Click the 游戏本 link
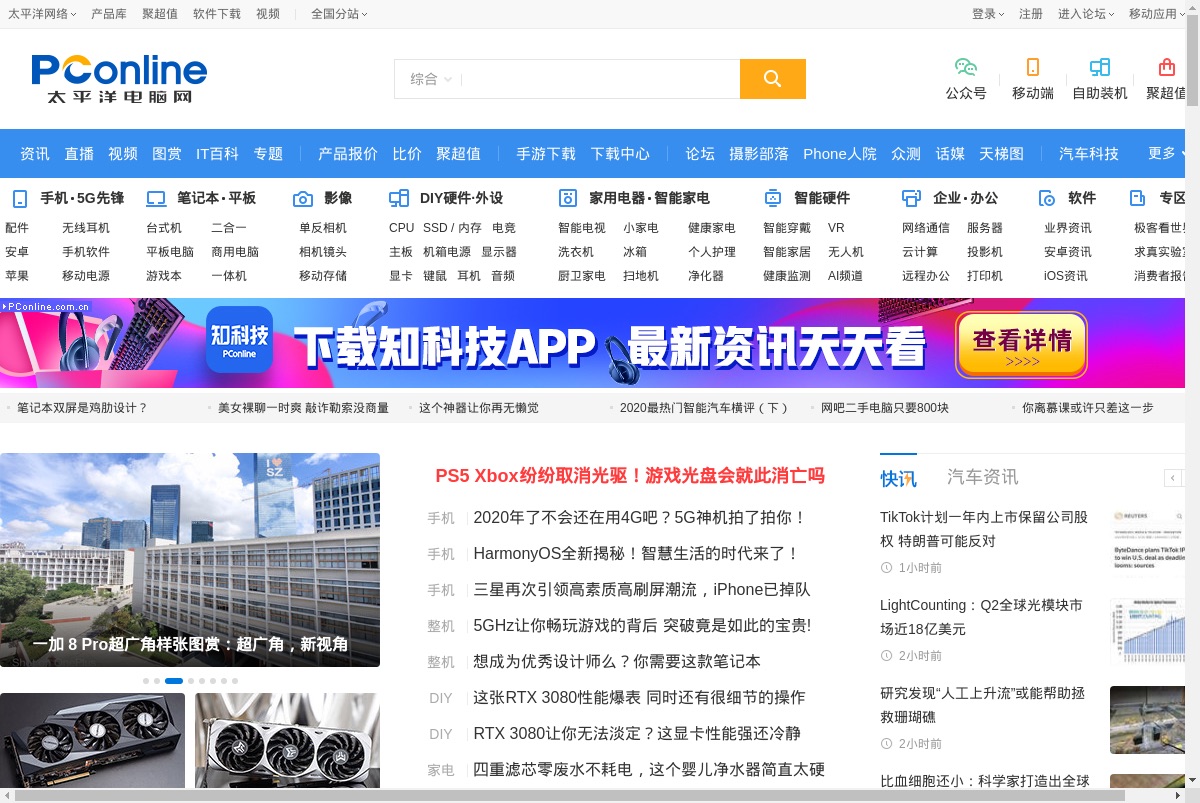 point(164,276)
